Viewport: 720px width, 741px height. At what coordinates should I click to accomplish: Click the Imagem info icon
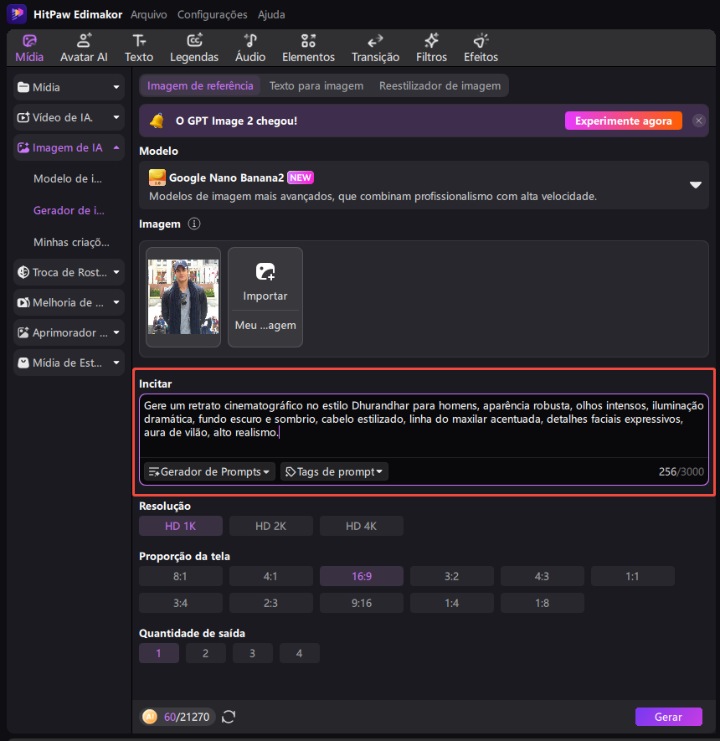point(194,224)
